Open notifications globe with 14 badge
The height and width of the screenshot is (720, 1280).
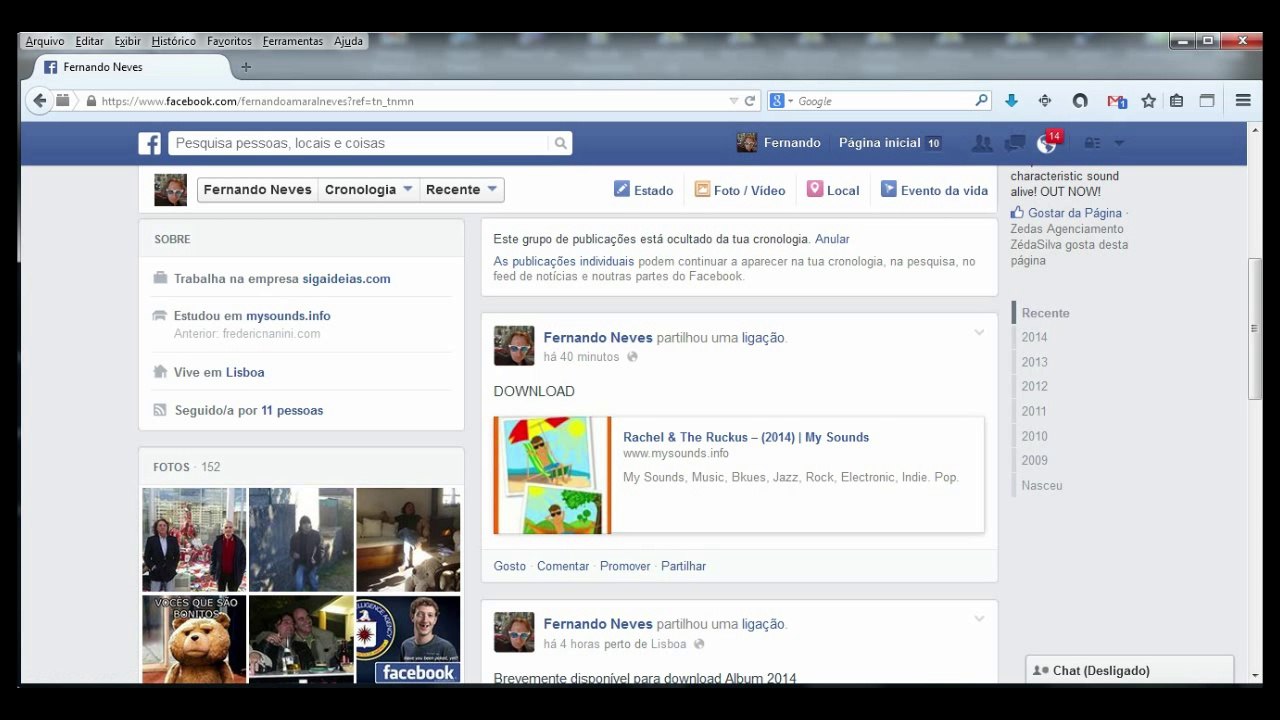(x=1047, y=143)
